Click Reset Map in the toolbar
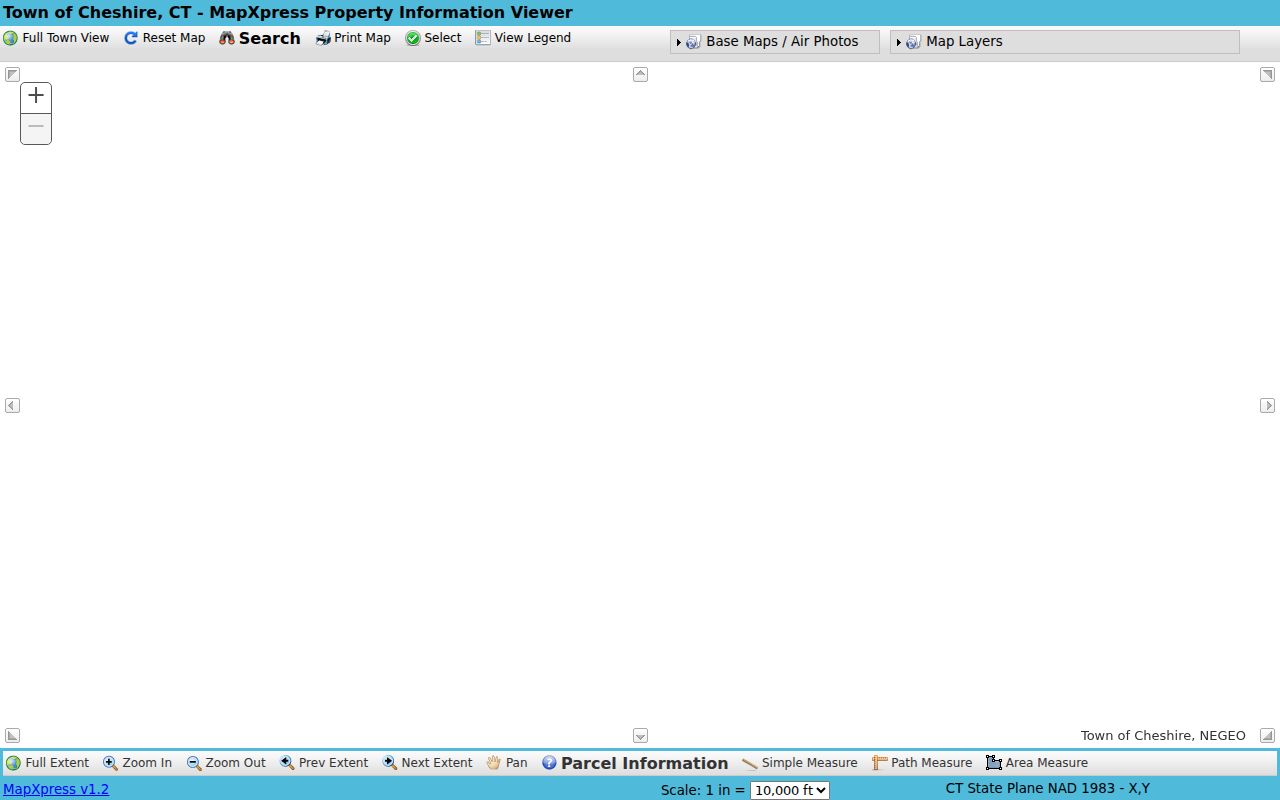The width and height of the screenshot is (1280, 800). coord(164,38)
